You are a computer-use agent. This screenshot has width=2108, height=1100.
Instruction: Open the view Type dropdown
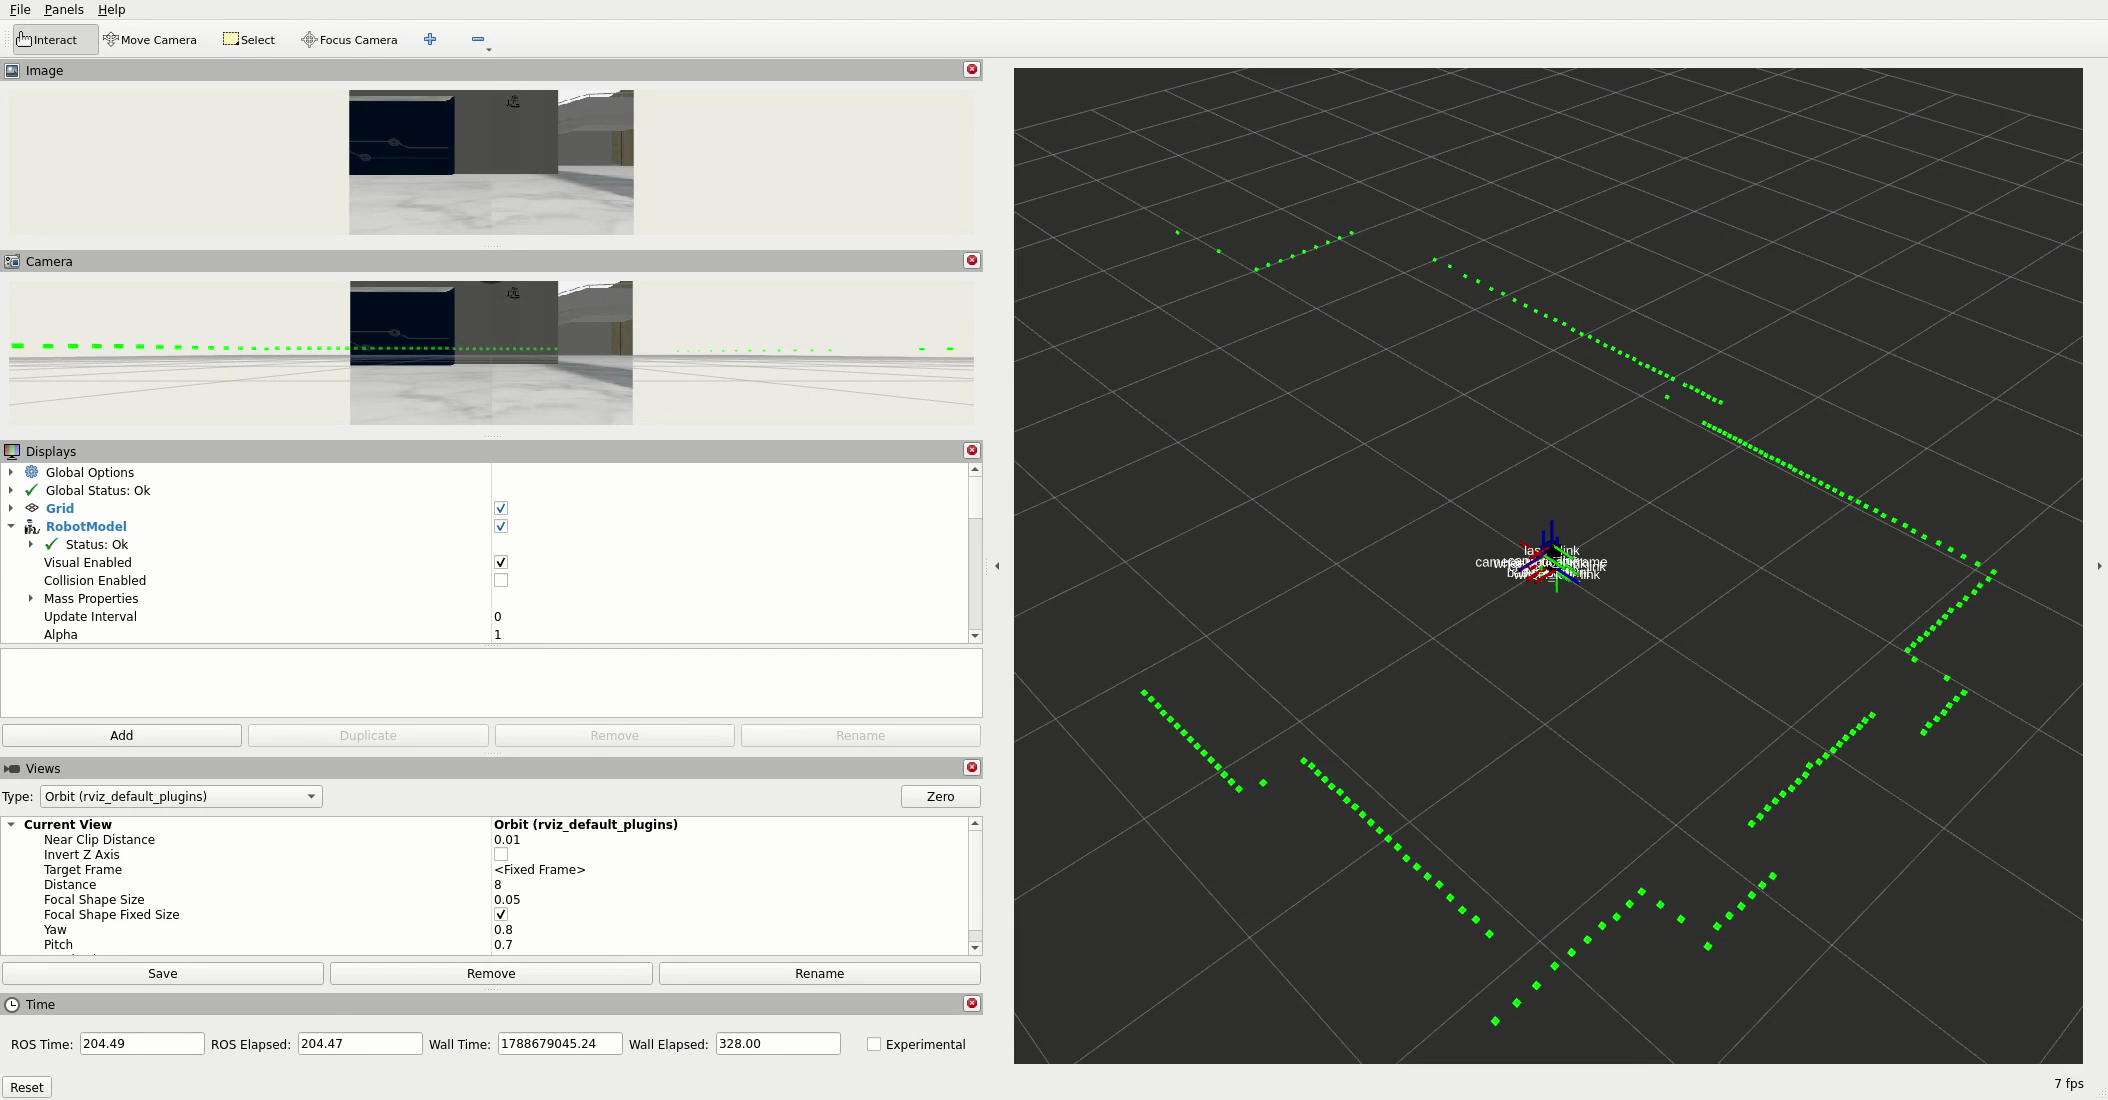(181, 797)
